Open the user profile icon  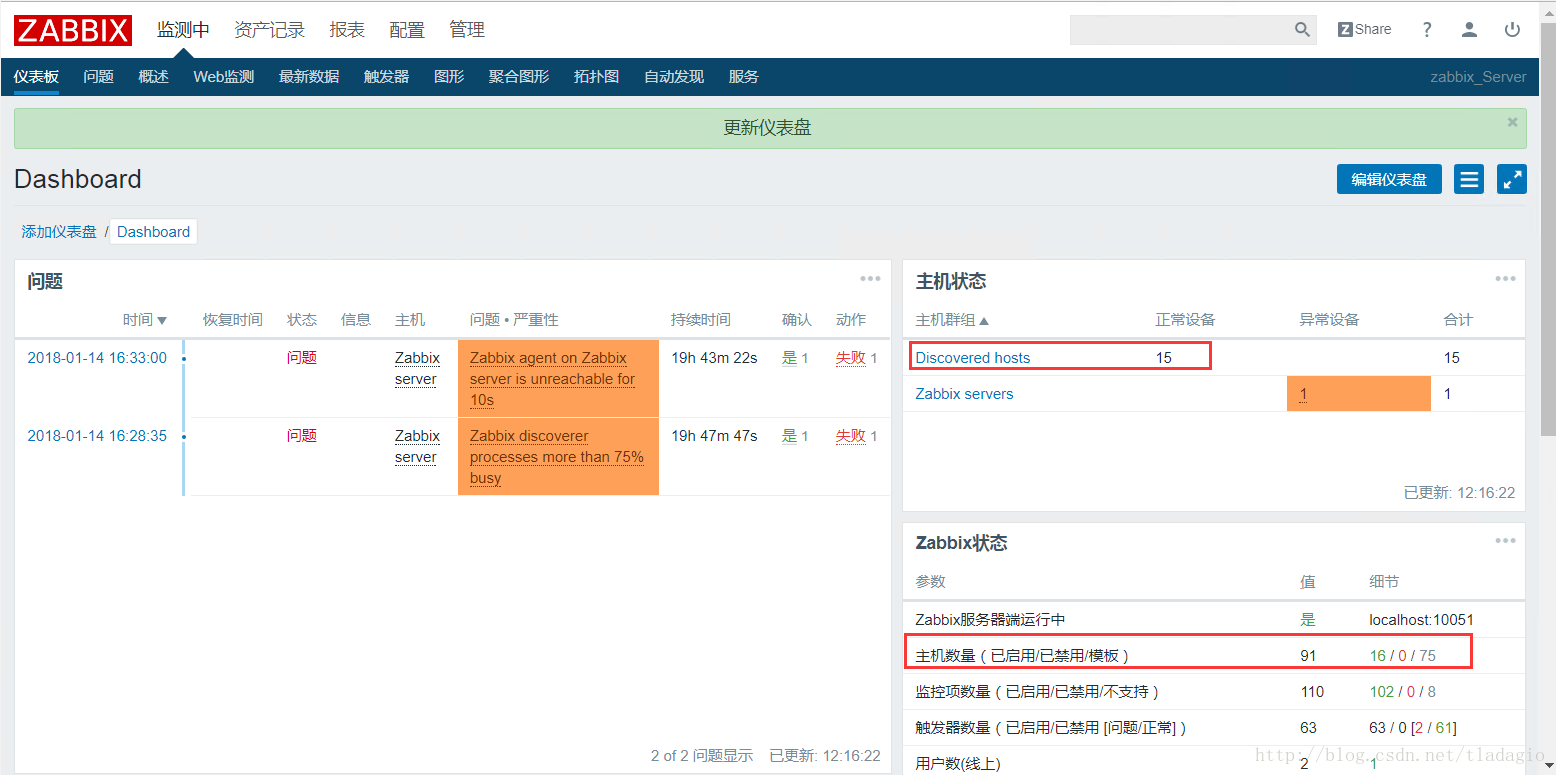(1469, 30)
